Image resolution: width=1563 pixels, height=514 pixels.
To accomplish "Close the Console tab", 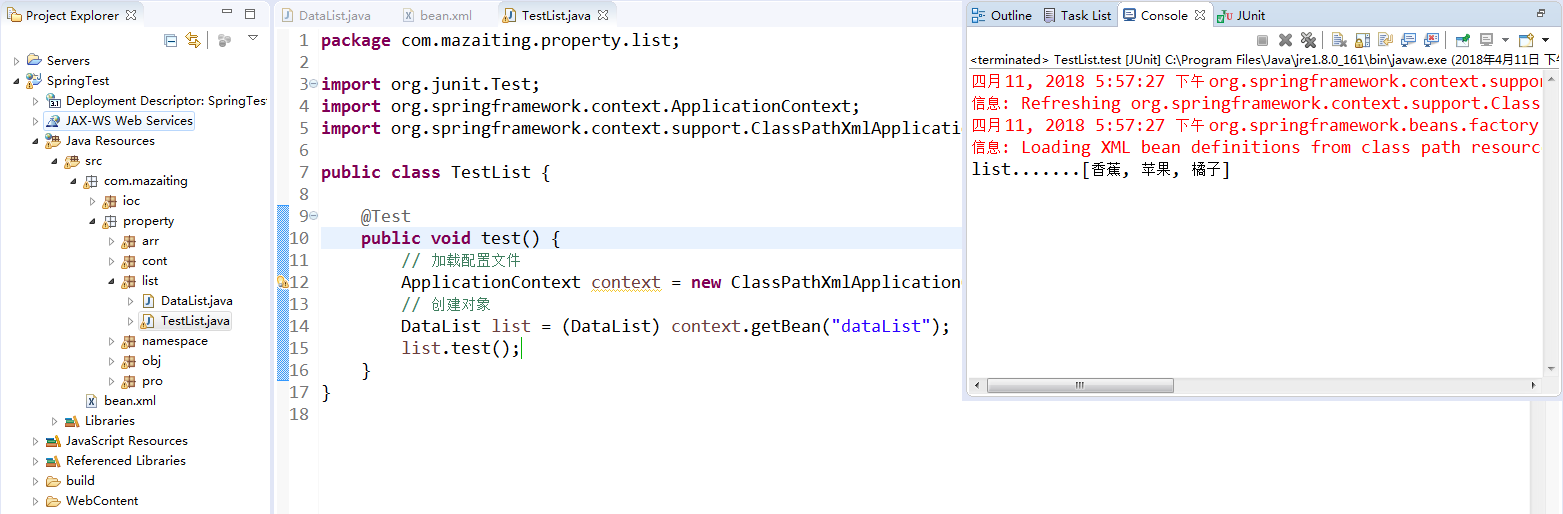I will click(x=1200, y=15).
